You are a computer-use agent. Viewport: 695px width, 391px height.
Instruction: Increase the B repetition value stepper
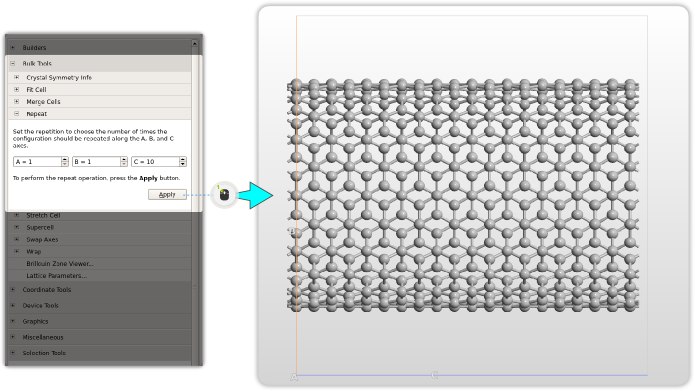pyautogui.click(x=124, y=159)
